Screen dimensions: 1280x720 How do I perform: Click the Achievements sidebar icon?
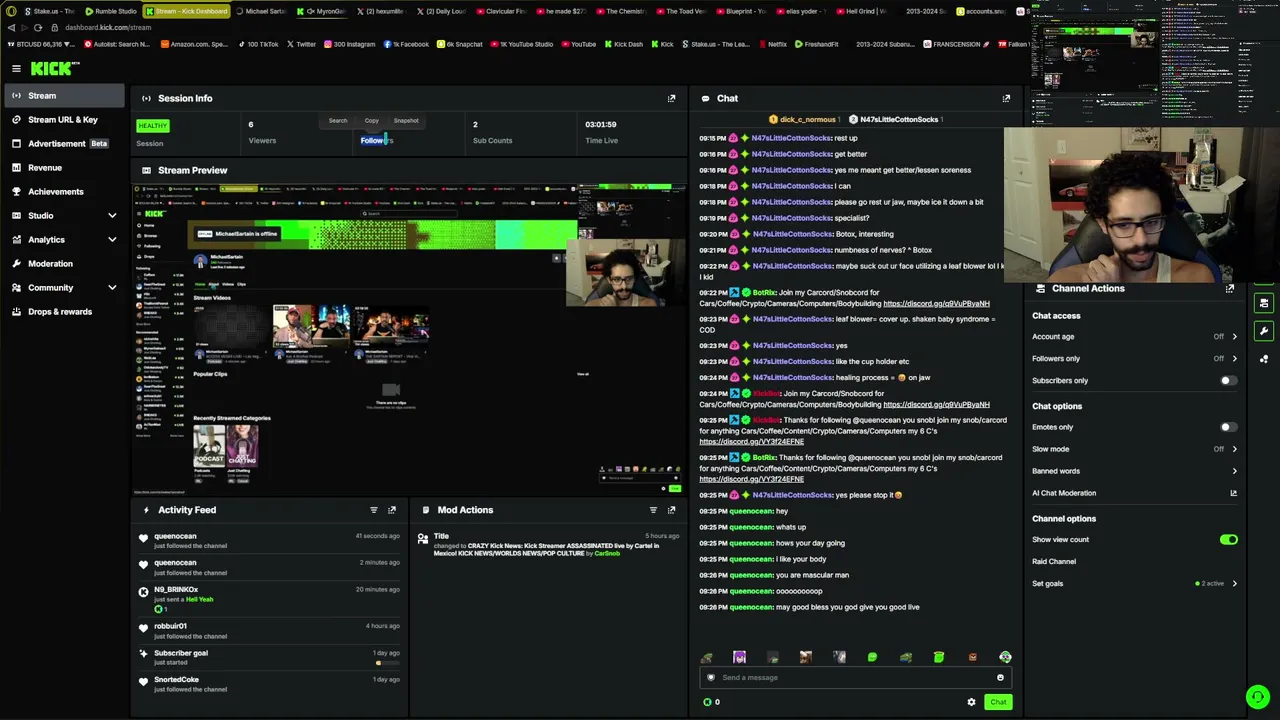pyautogui.click(x=16, y=191)
